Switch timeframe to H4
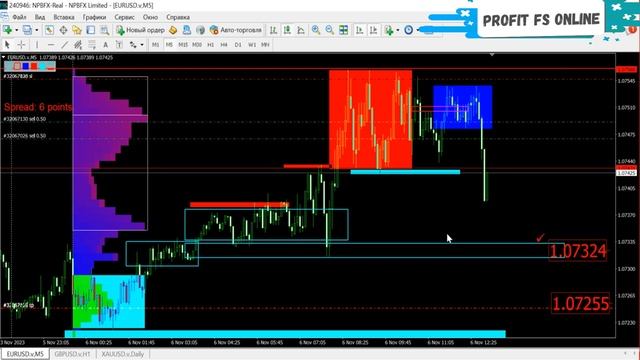The width and height of the screenshot is (640, 360). pyautogui.click(x=224, y=44)
